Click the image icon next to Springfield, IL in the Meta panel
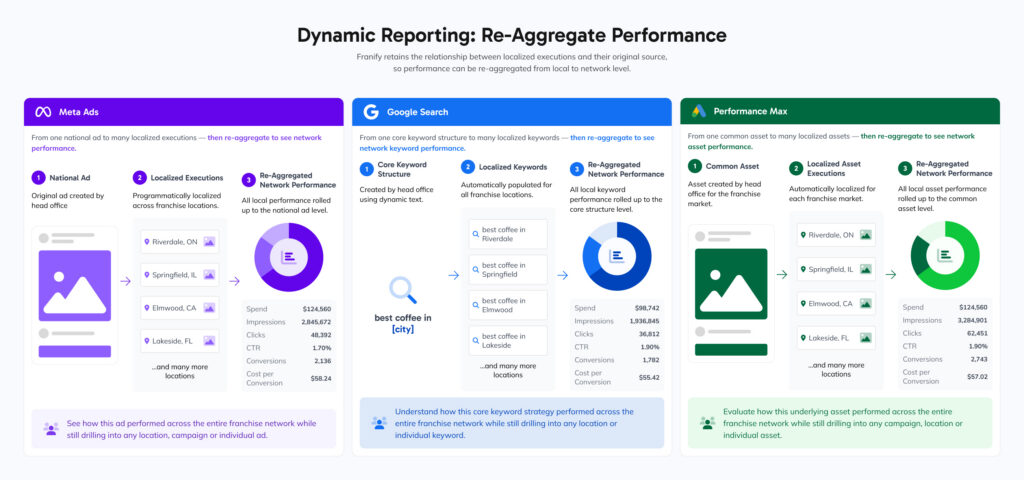 click(x=209, y=275)
